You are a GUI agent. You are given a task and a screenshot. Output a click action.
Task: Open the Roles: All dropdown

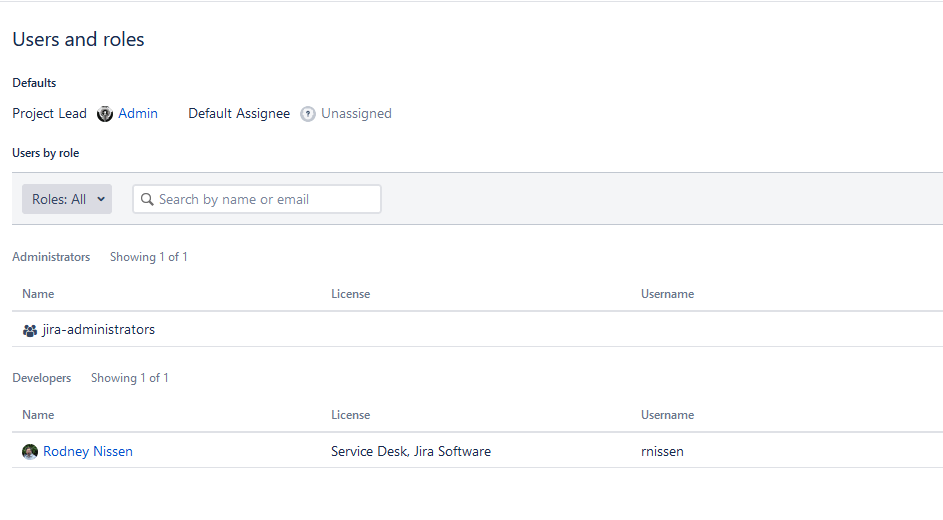click(x=67, y=199)
